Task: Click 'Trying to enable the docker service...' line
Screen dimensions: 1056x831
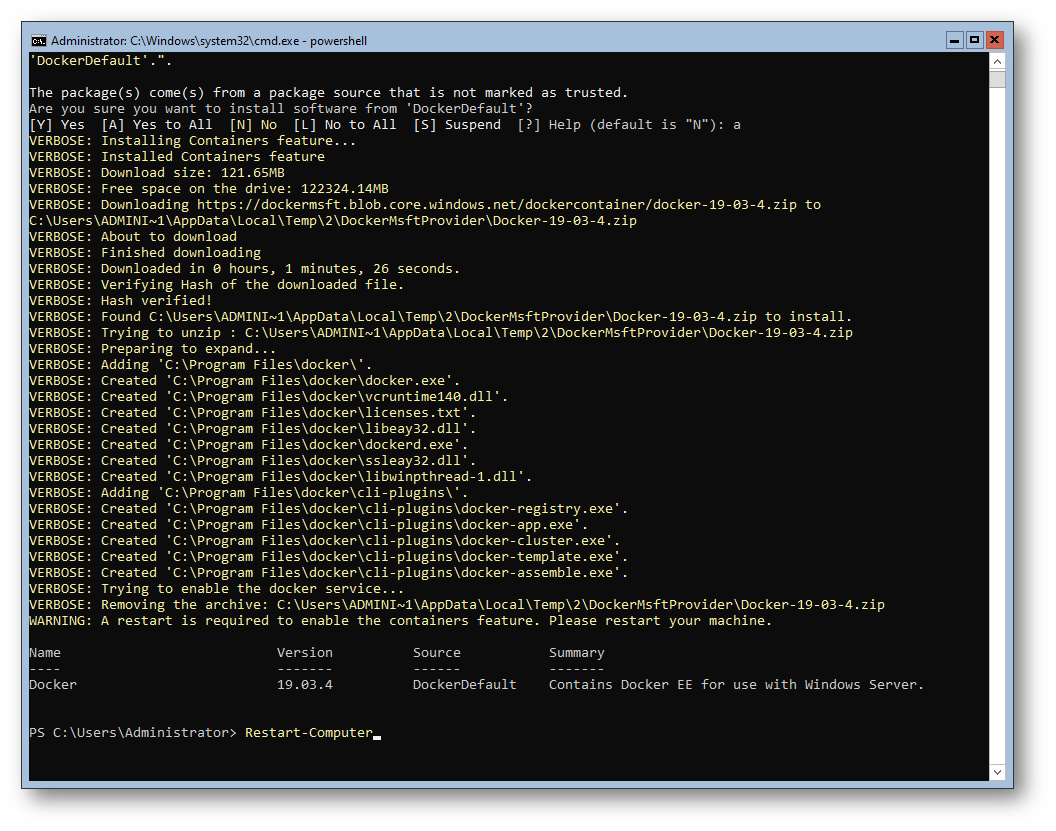Action: tap(216, 589)
